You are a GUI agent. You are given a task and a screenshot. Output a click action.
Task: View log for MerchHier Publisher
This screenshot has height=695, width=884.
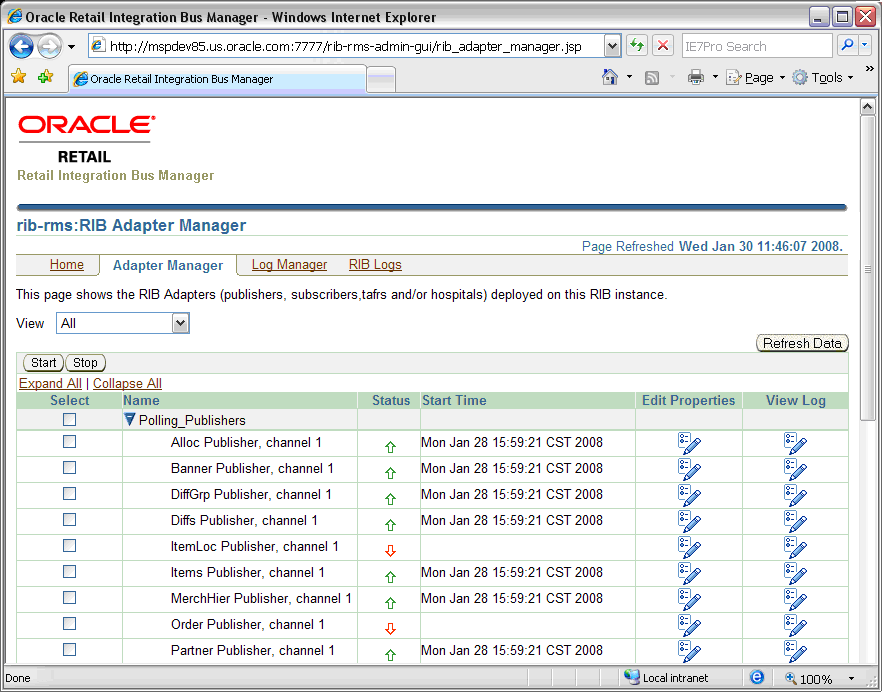(795, 599)
